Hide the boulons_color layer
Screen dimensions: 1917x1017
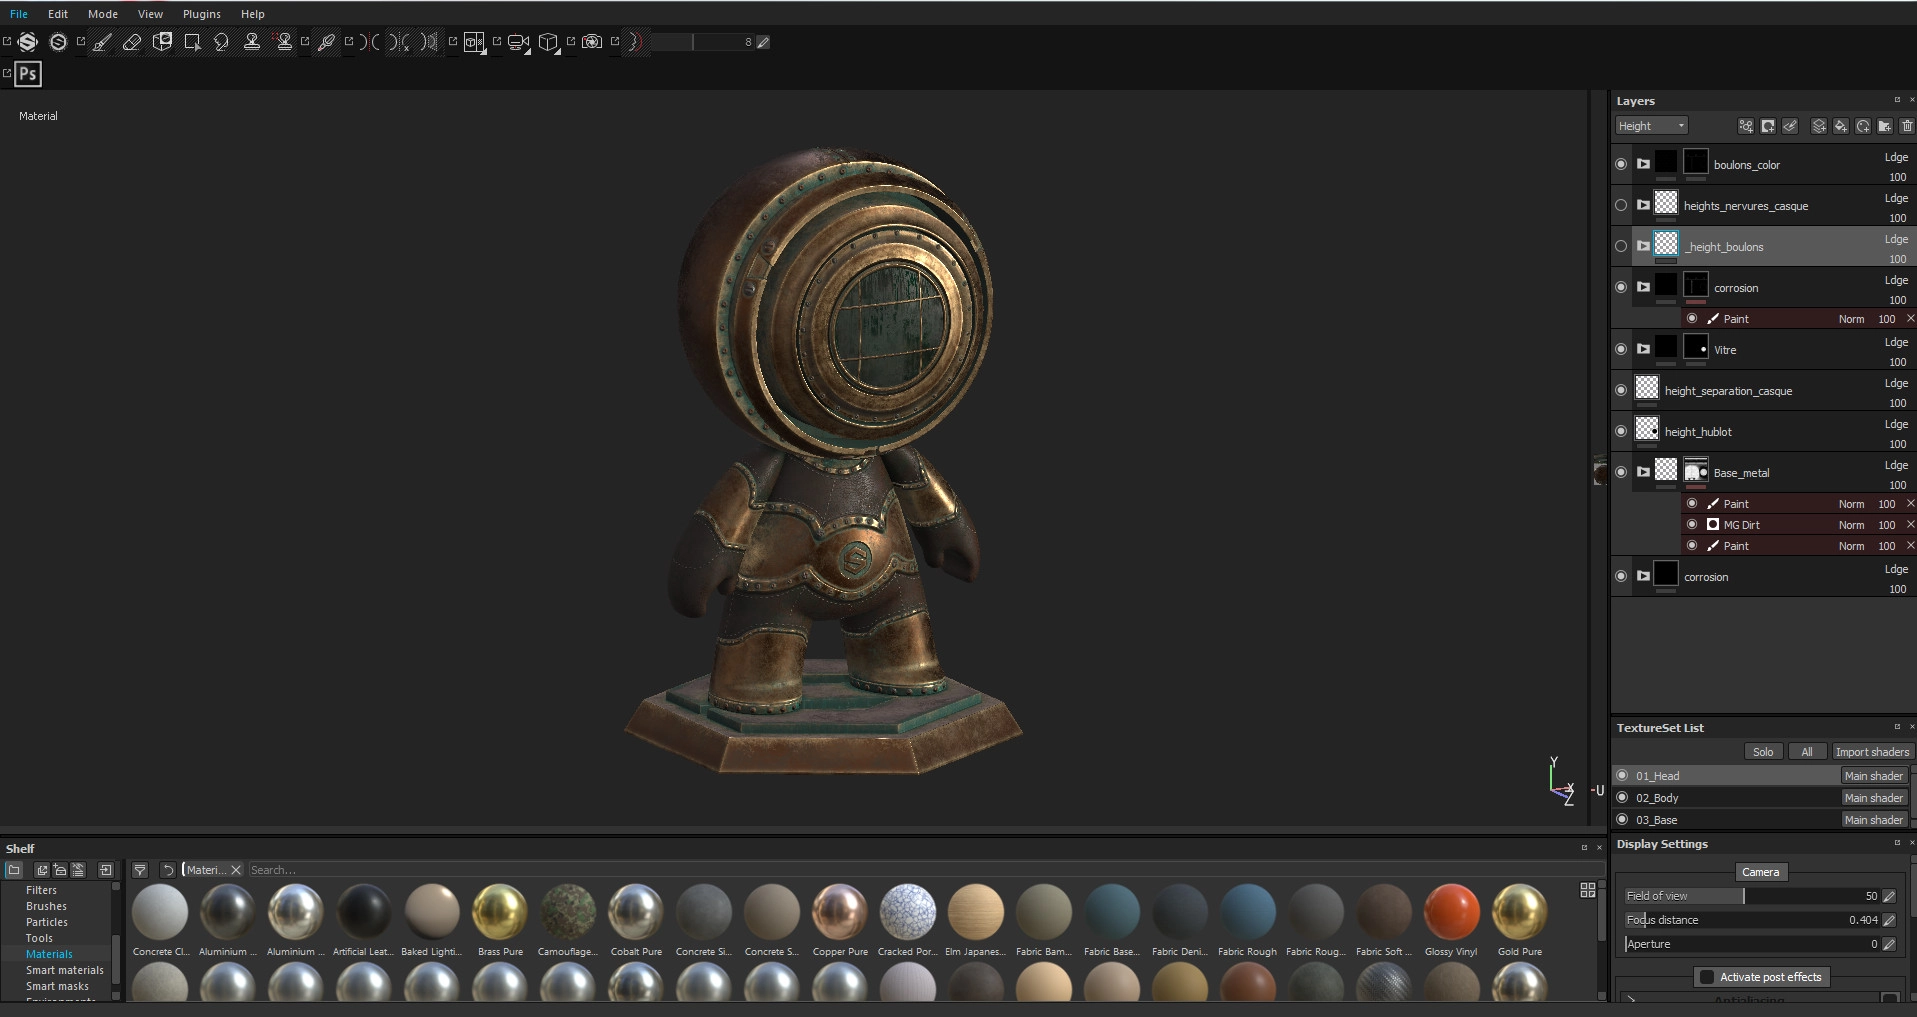pyautogui.click(x=1621, y=164)
